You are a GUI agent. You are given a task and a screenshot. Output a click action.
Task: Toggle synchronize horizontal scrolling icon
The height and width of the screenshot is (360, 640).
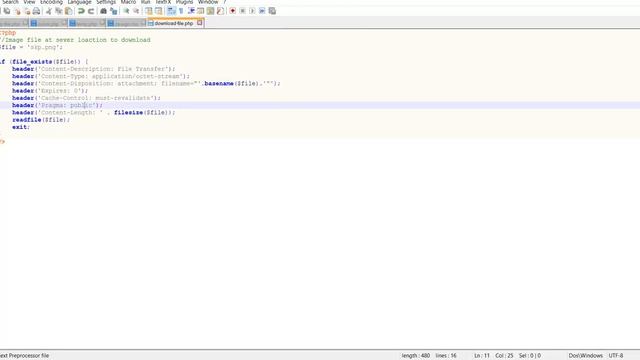(158, 11)
